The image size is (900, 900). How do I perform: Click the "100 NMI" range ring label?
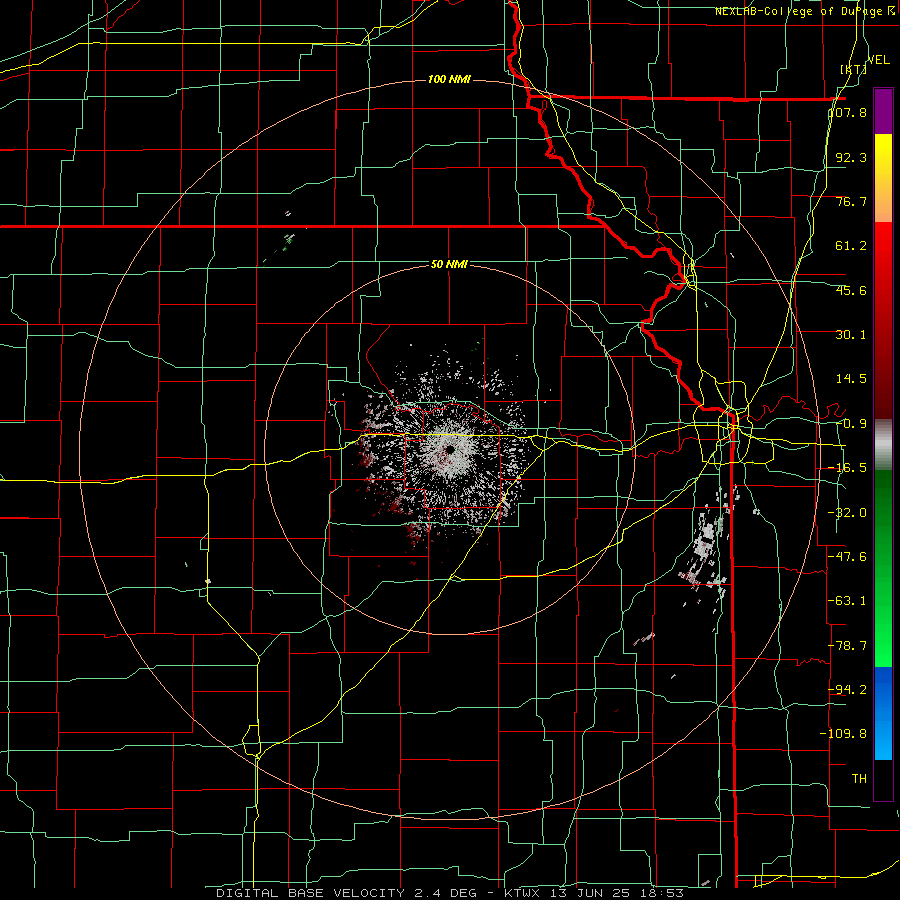[x=449, y=79]
